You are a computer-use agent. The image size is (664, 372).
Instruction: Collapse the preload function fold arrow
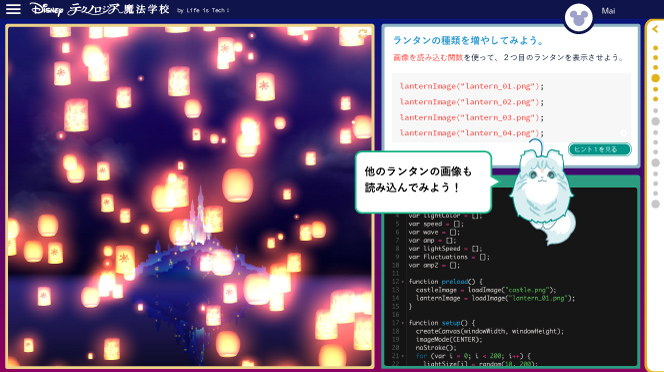tap(403, 282)
